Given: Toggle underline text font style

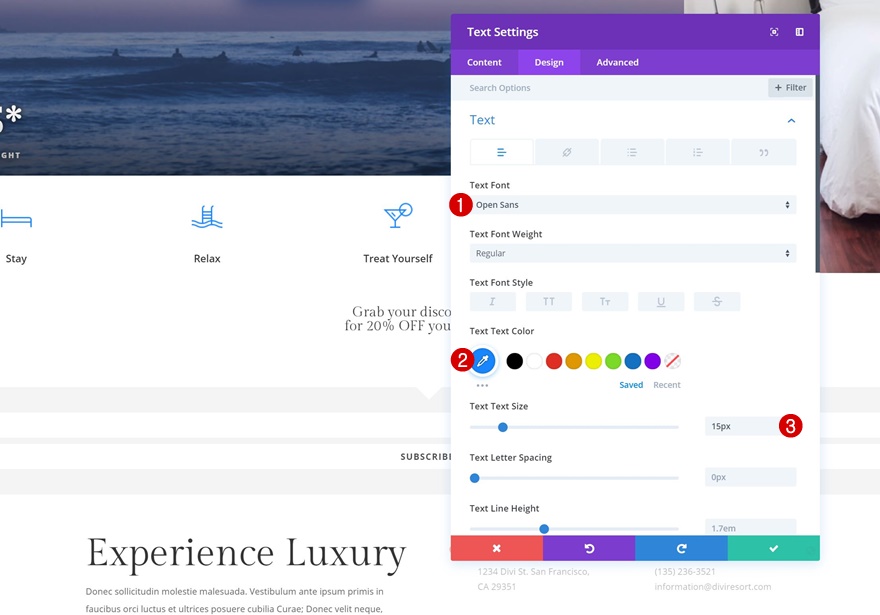Looking at the screenshot, I should pos(661,302).
